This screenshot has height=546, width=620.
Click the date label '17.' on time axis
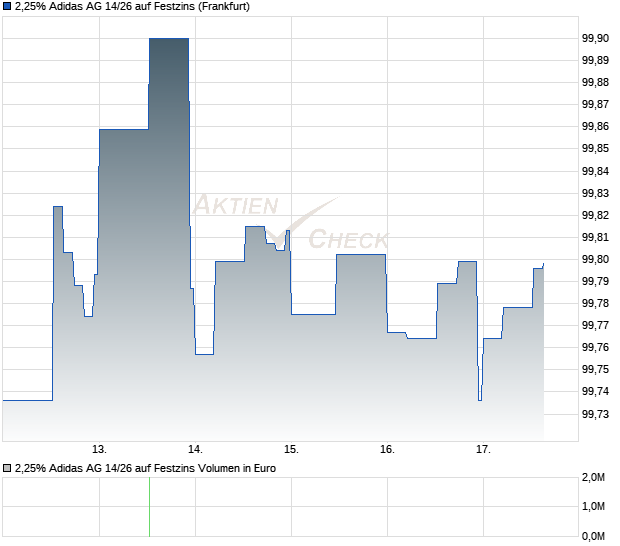483,450
